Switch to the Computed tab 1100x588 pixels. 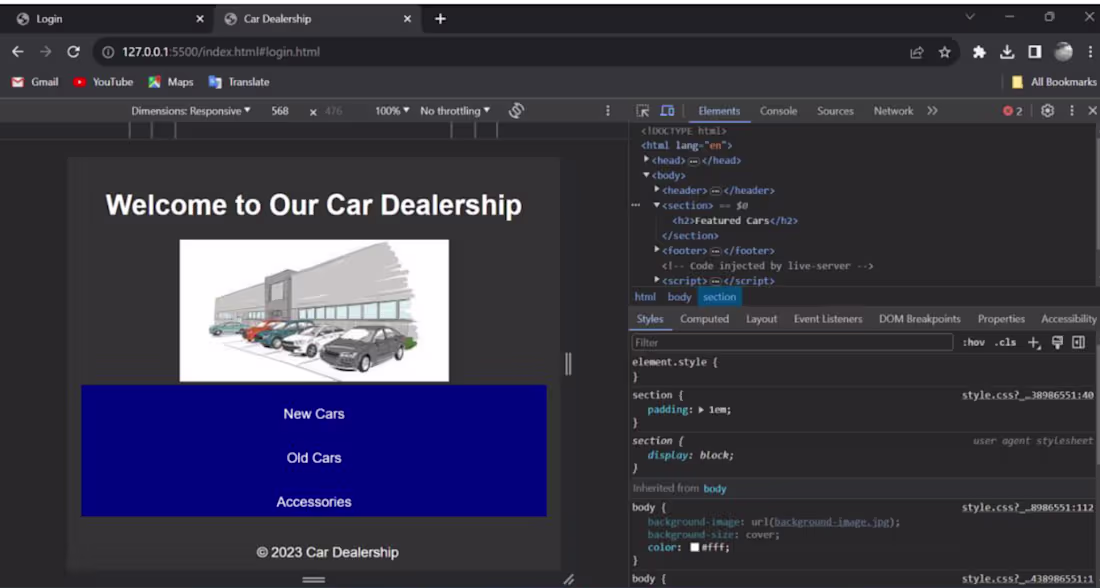click(x=704, y=319)
